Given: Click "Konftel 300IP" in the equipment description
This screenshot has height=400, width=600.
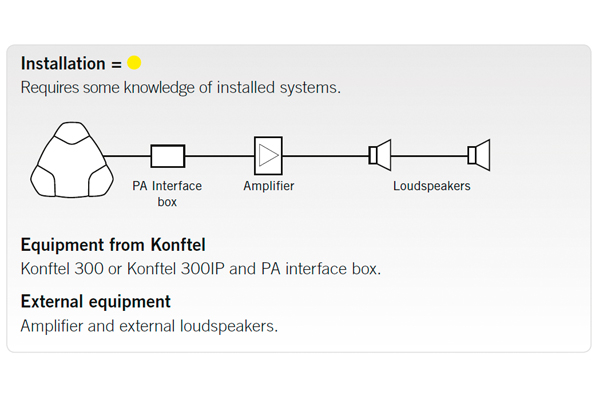Looking at the screenshot, I should click(170, 268).
